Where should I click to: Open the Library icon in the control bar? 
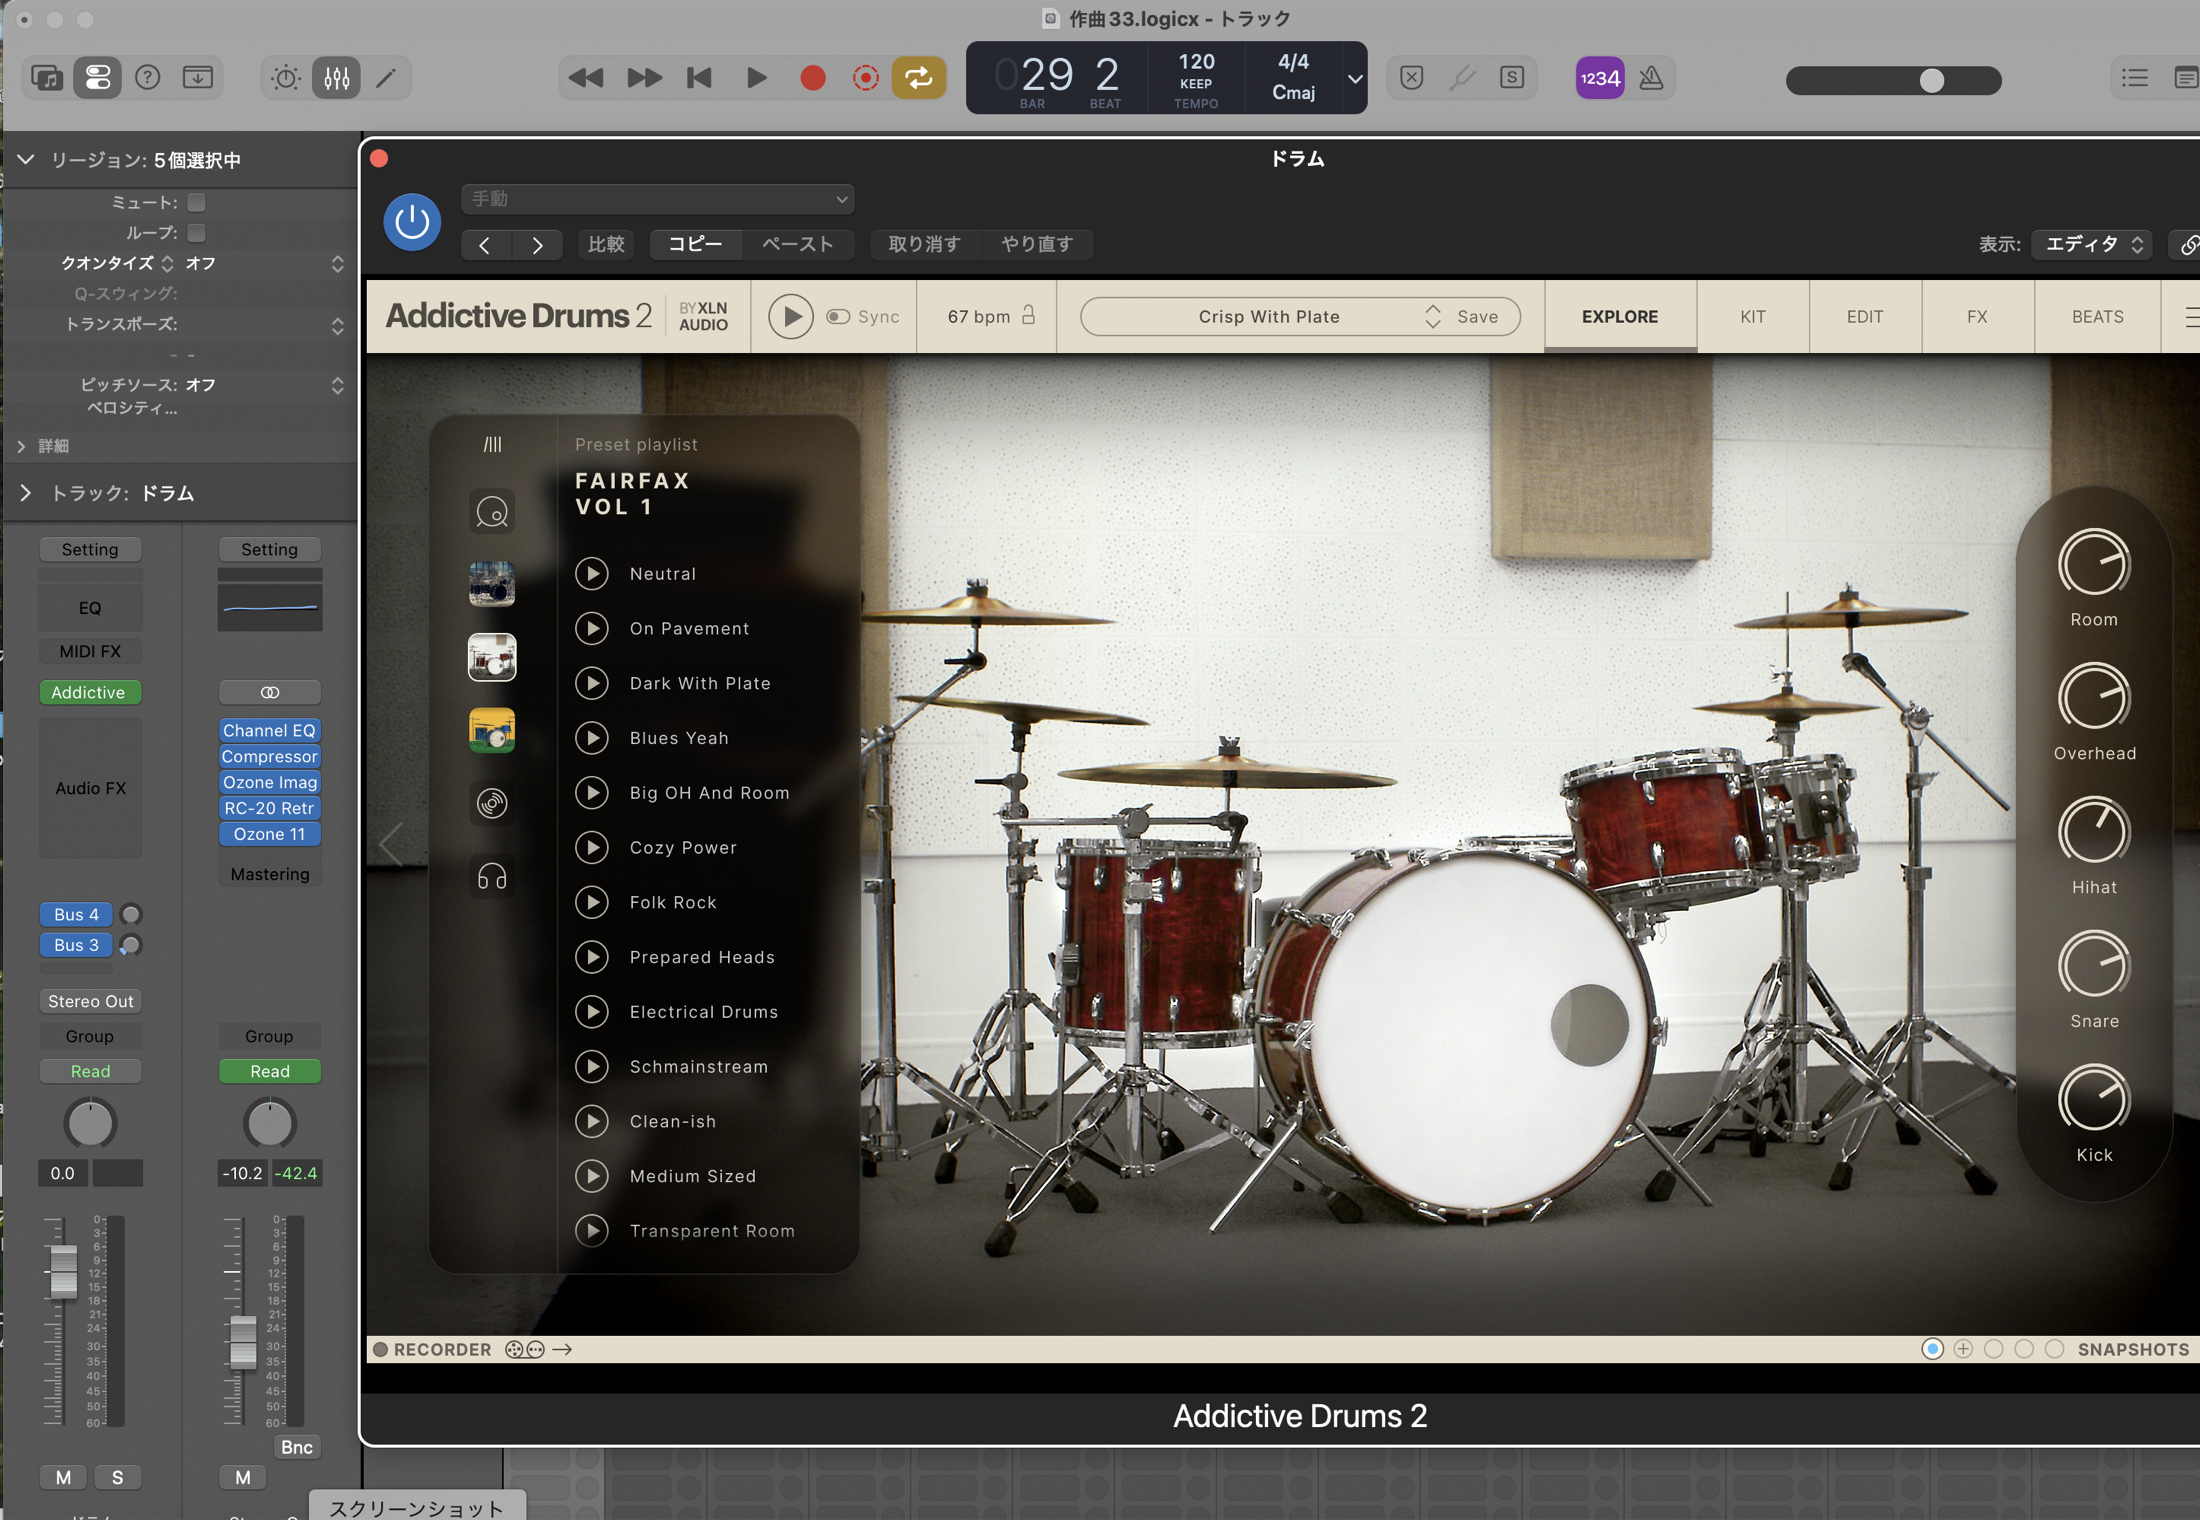click(47, 78)
